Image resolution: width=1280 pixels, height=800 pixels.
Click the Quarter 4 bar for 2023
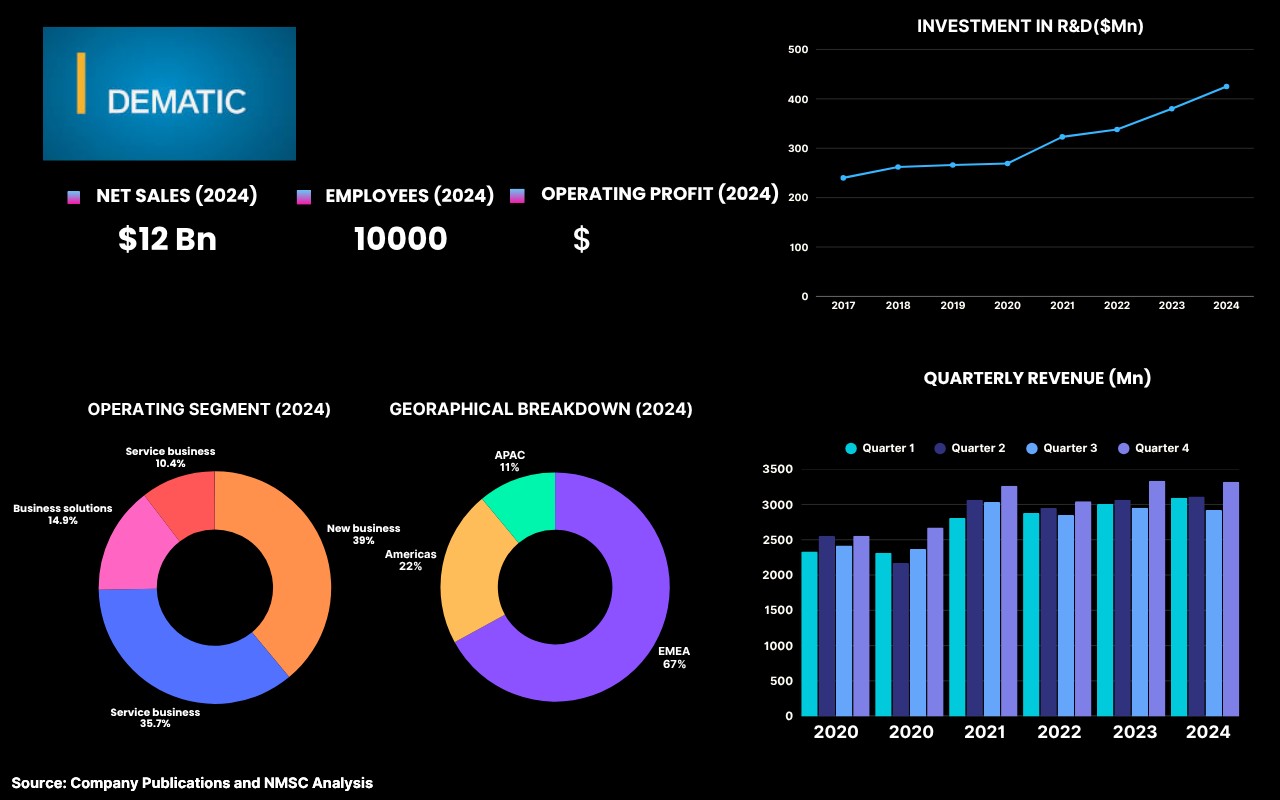(x=1157, y=598)
